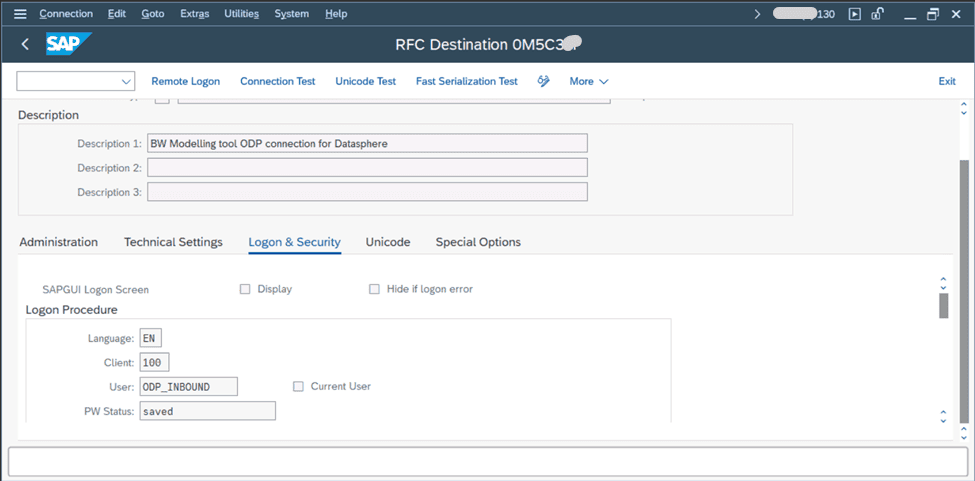Open the Extras menu
Viewport: 975px width, 481px height.
[x=195, y=14]
